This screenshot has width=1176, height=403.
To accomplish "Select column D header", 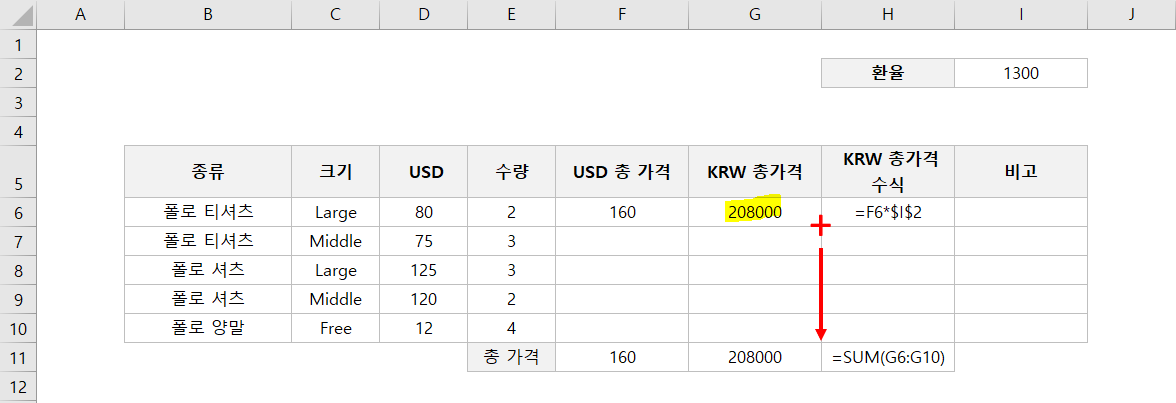I will coord(423,15).
